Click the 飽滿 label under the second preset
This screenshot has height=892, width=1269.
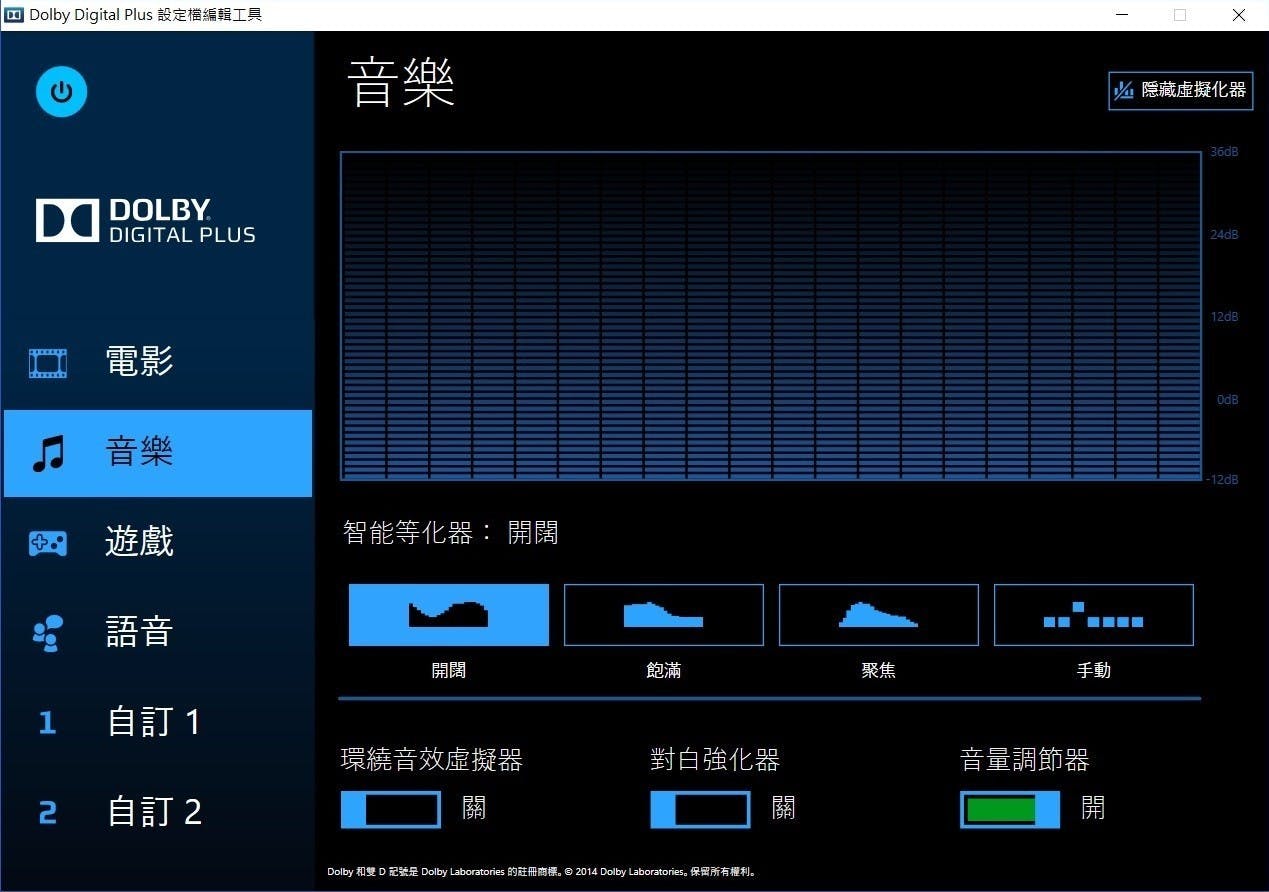pyautogui.click(x=663, y=671)
